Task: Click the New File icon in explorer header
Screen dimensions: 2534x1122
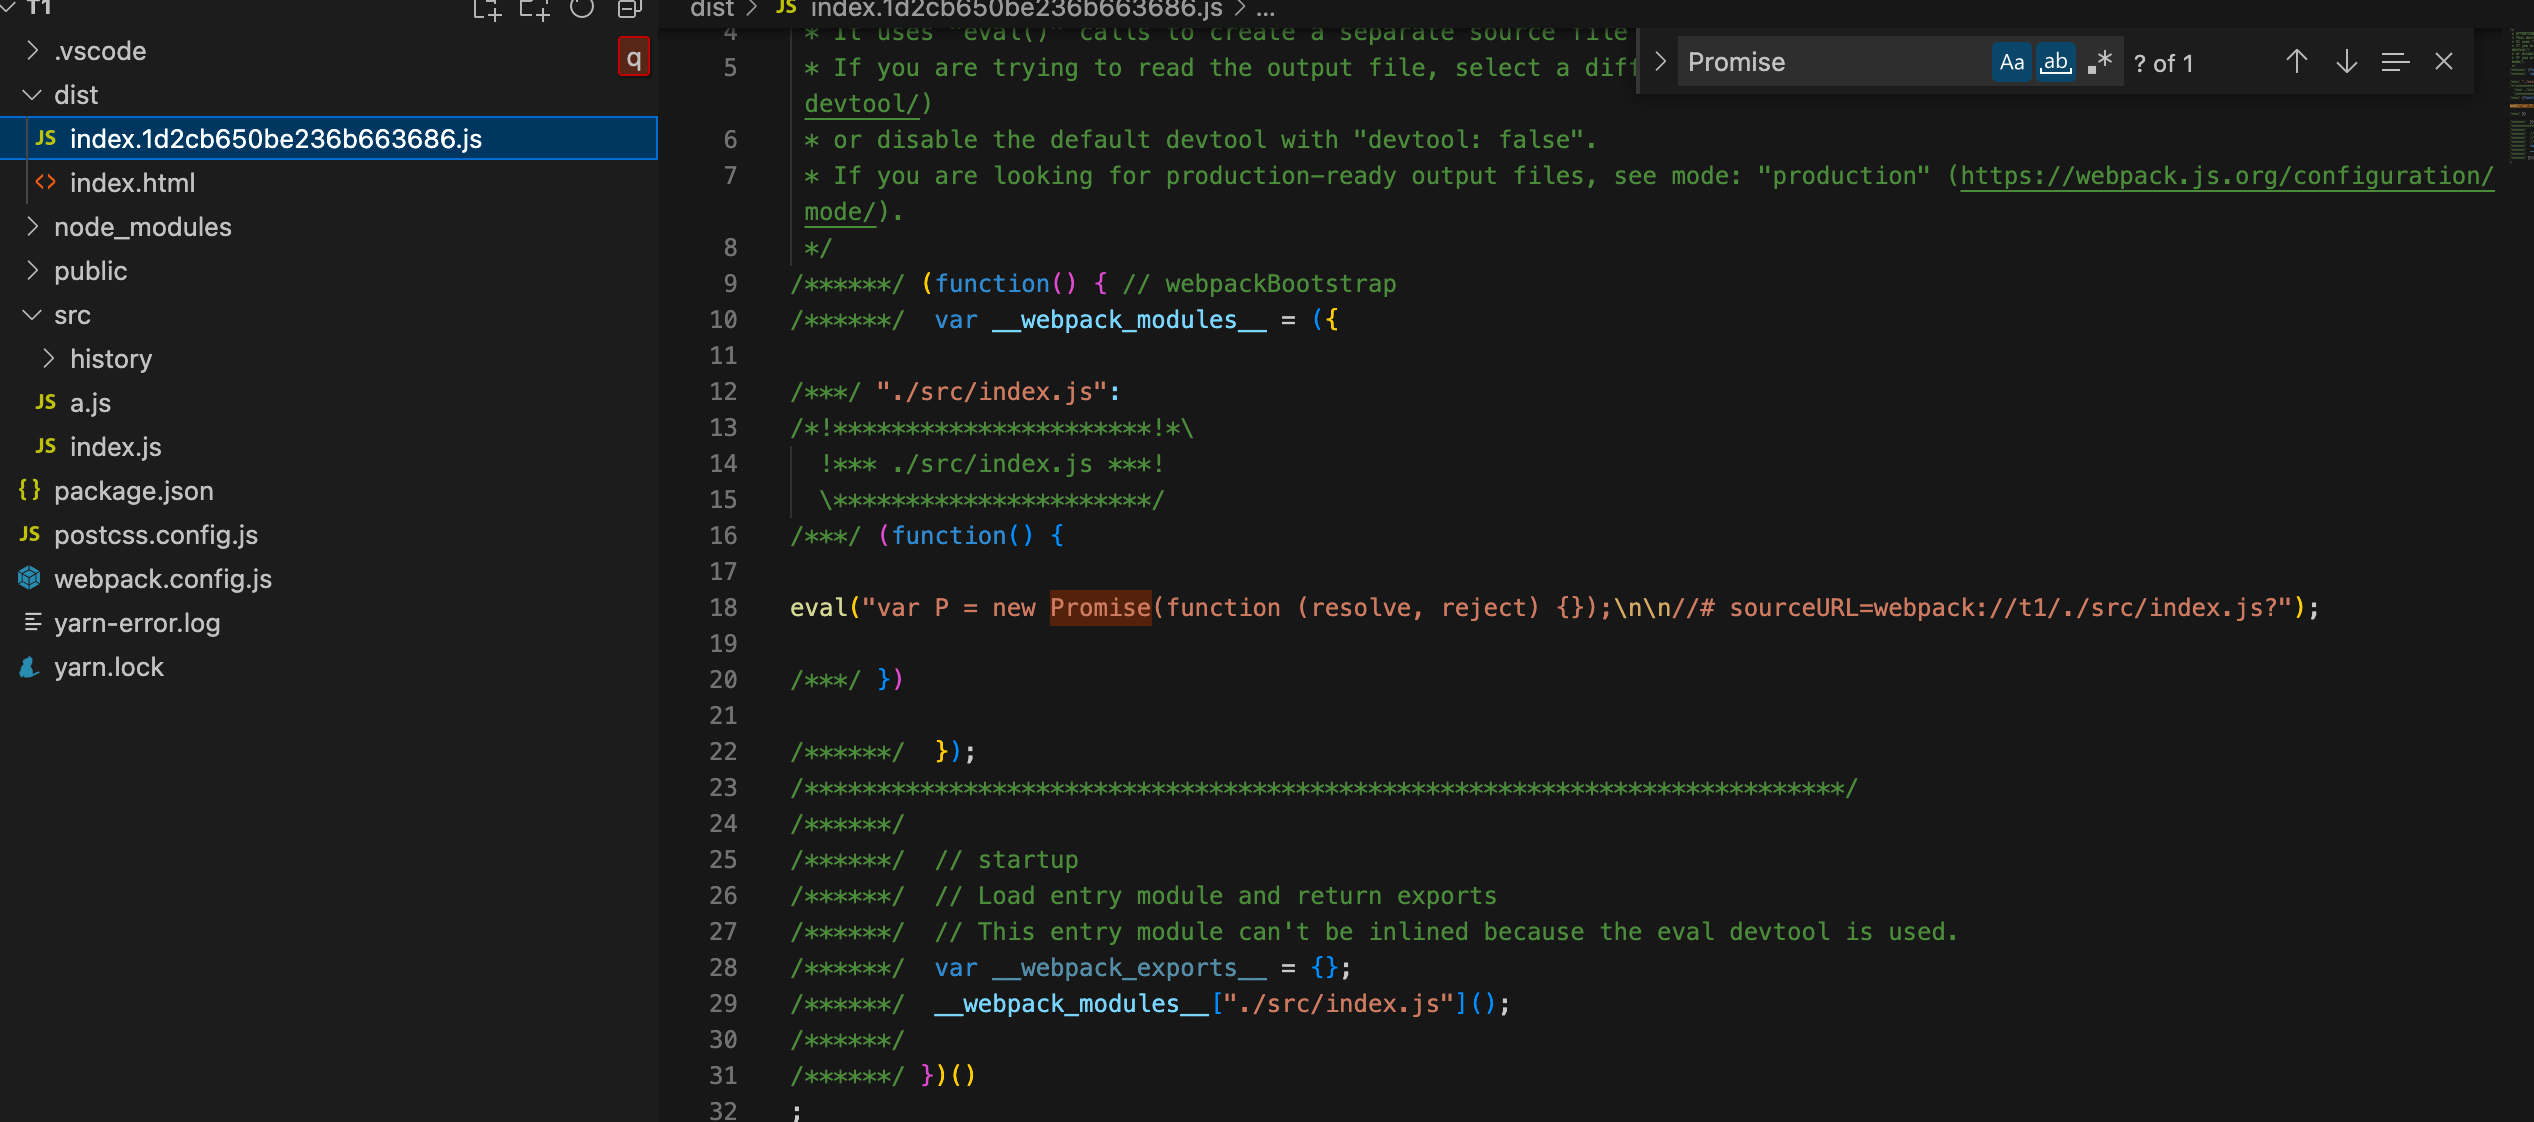Action: [x=487, y=10]
